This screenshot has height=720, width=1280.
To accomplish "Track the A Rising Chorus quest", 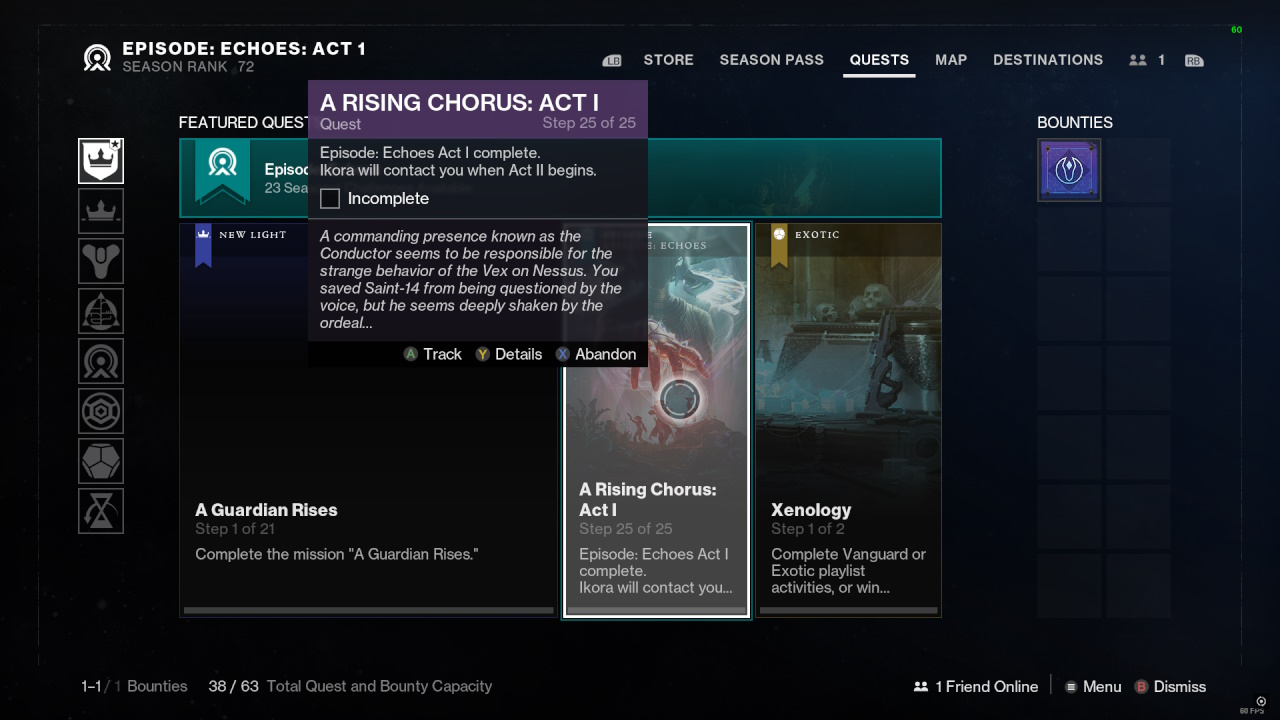I will pos(432,354).
